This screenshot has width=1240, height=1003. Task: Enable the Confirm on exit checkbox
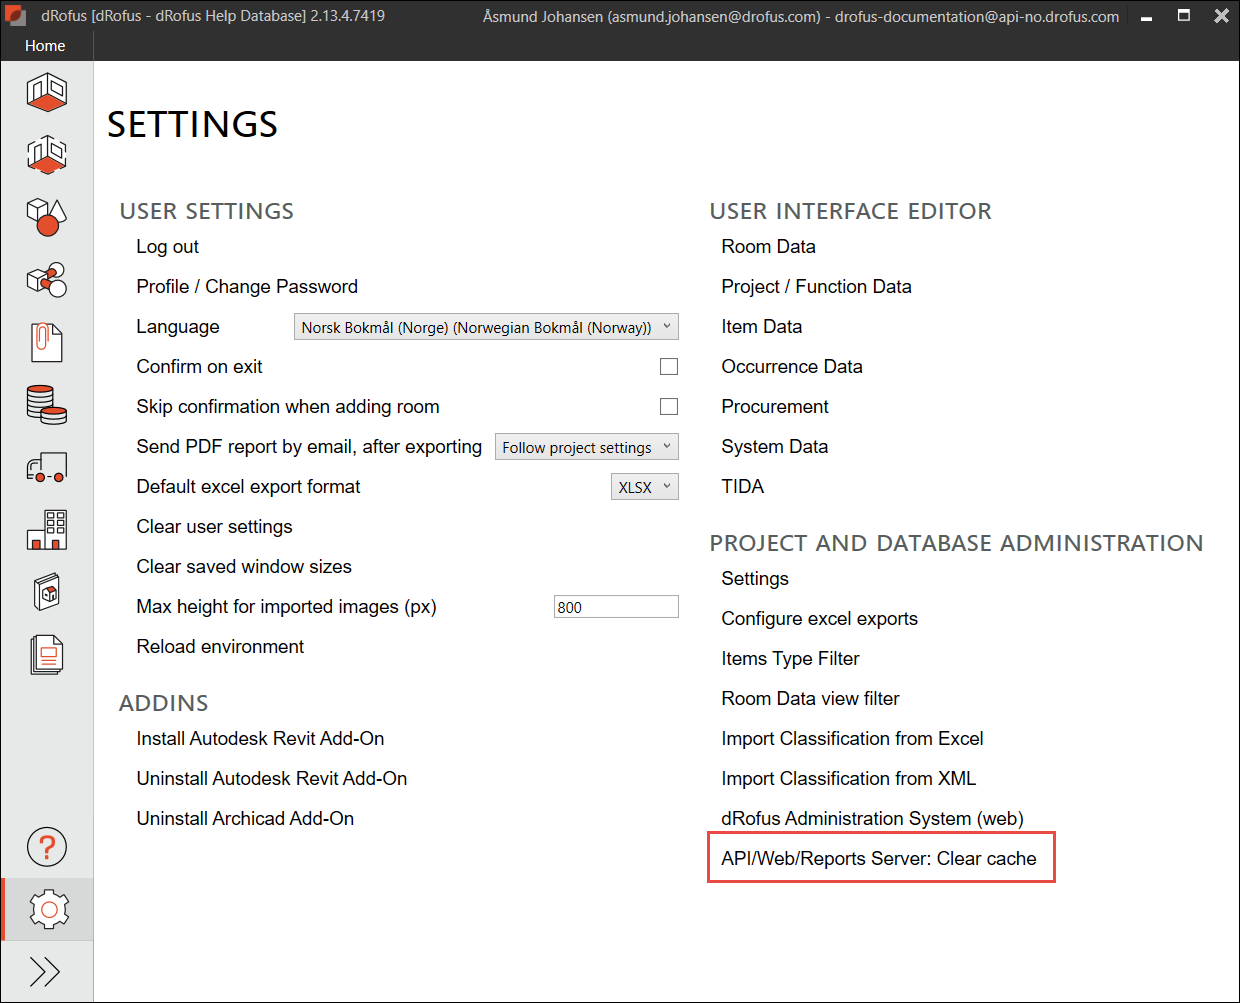click(669, 367)
